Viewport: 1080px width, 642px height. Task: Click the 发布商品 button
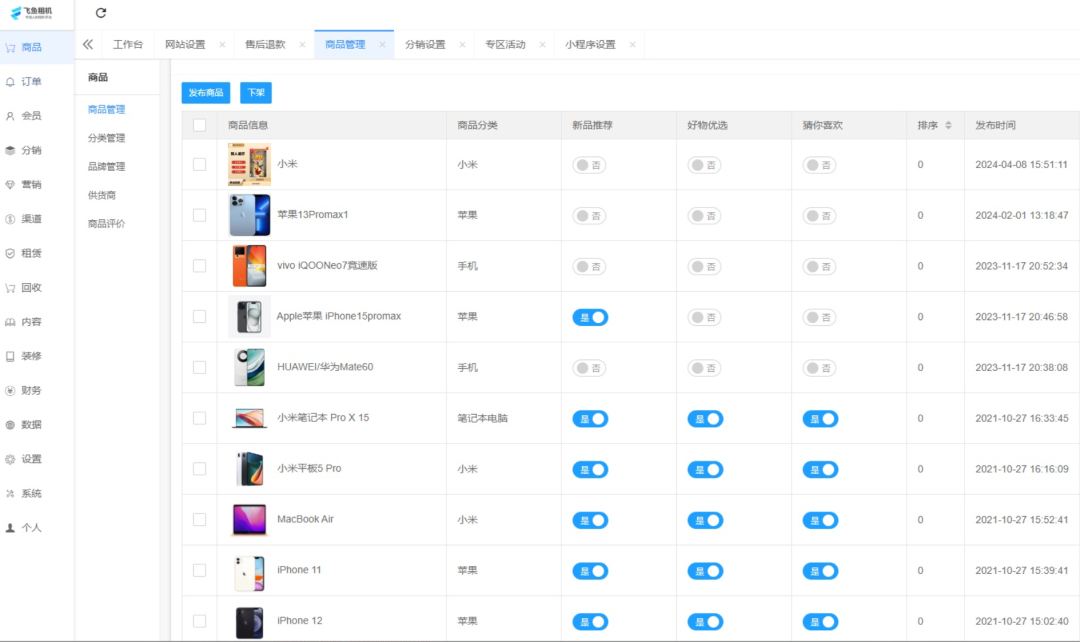[x=206, y=93]
